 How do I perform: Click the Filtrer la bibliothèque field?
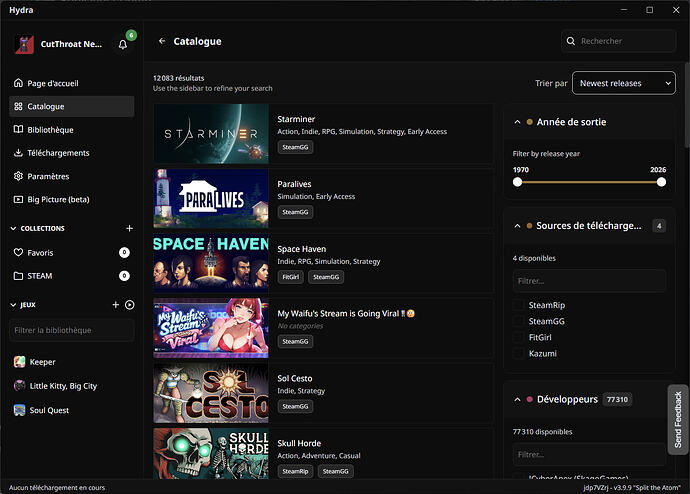(x=72, y=330)
